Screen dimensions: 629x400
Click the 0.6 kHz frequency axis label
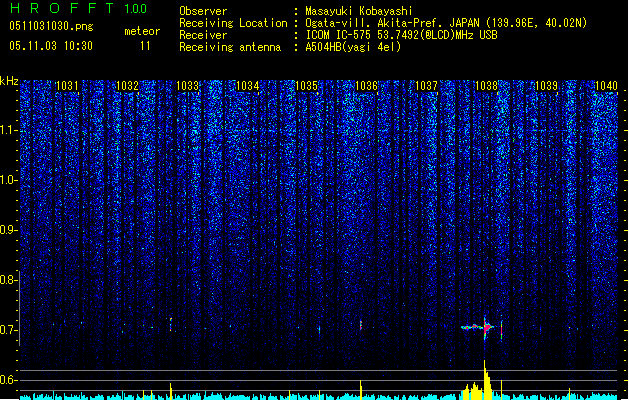point(9,380)
